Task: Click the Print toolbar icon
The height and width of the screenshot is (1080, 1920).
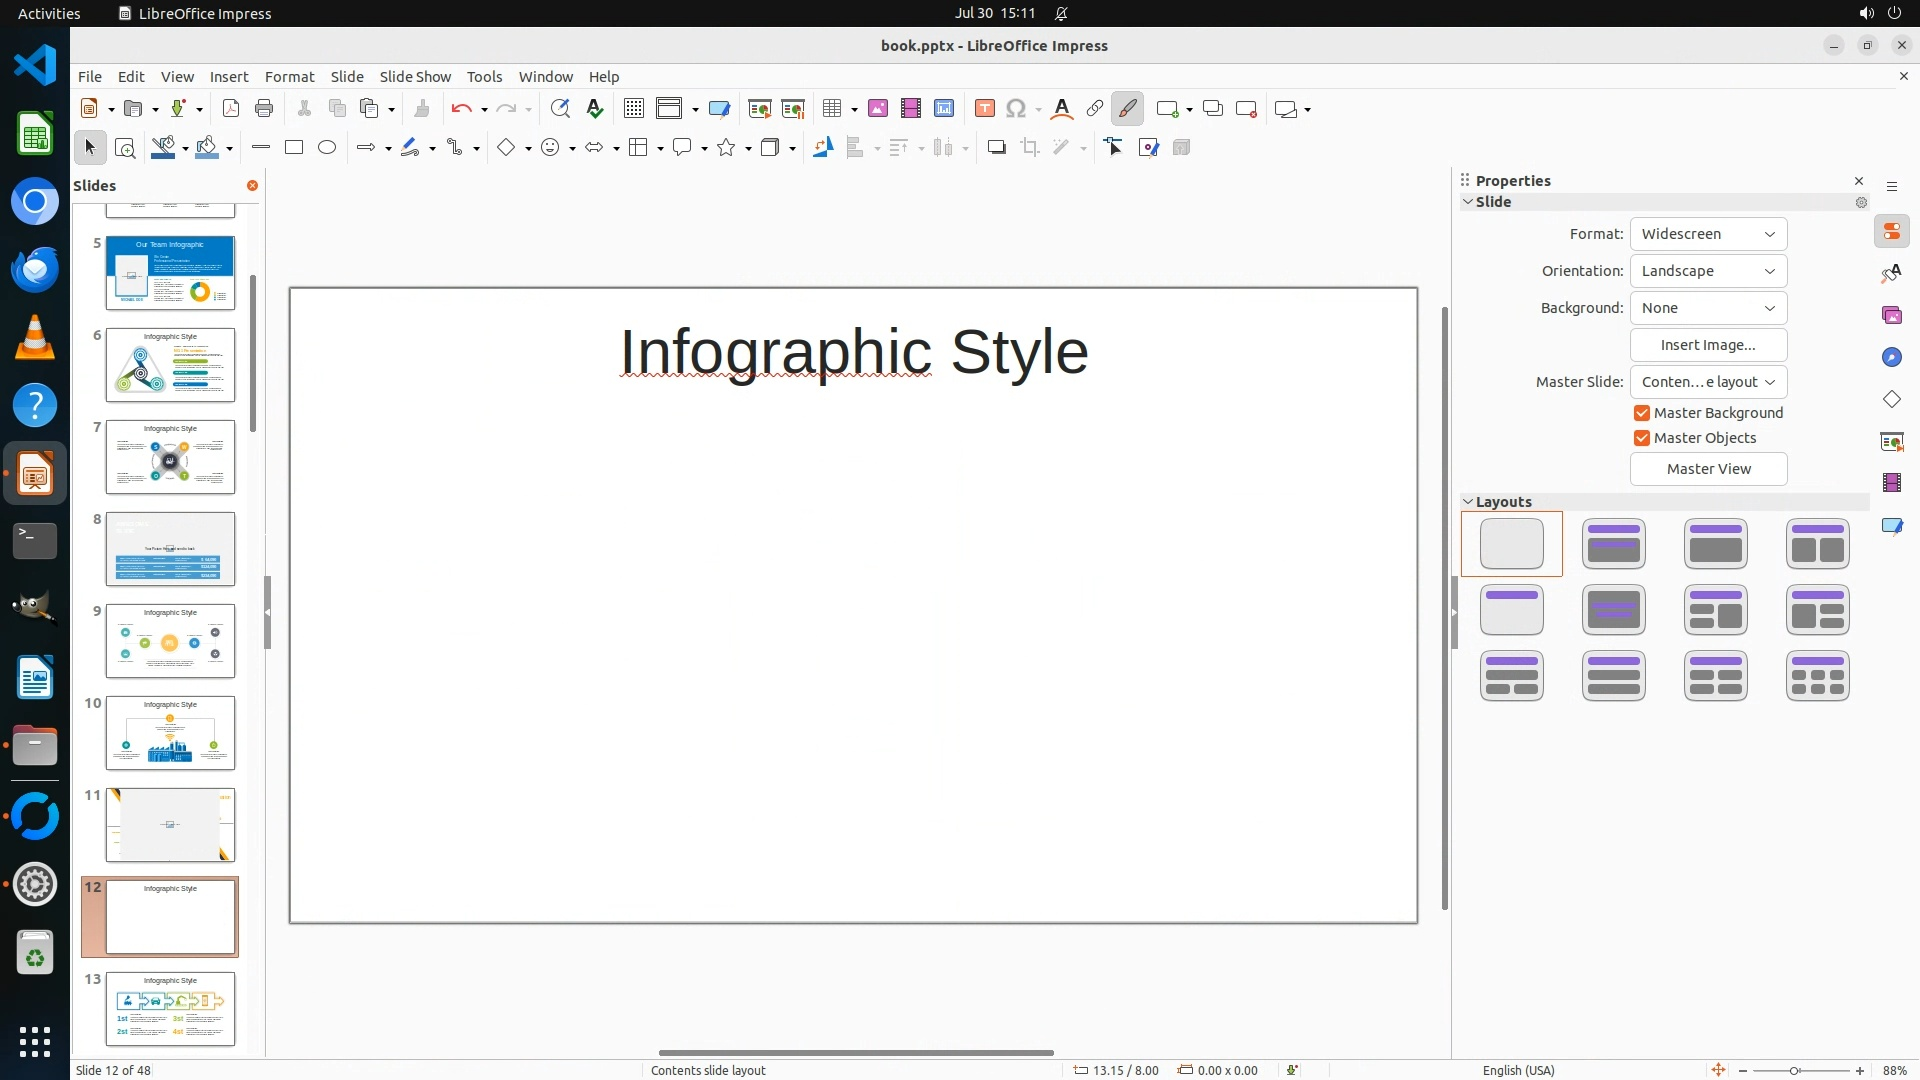Action: (x=264, y=109)
